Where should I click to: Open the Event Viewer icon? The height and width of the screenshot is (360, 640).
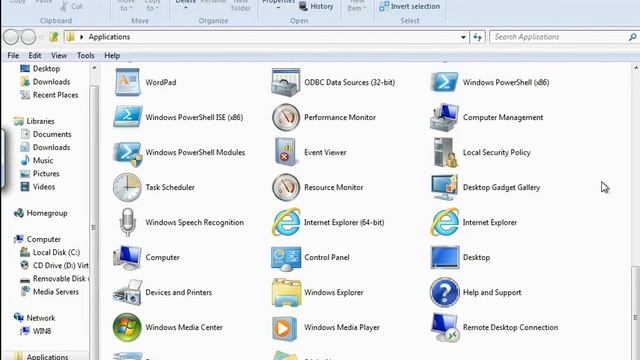click(286, 152)
